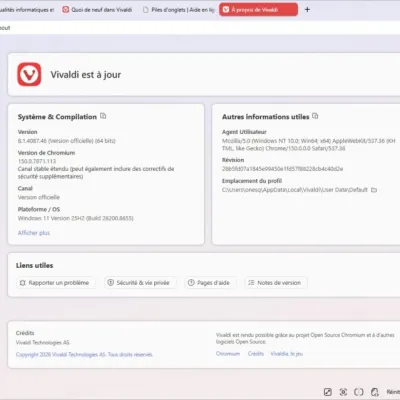The image size is (400, 400).
Task: Open a new tab with the plus button
Action: pos(307,10)
